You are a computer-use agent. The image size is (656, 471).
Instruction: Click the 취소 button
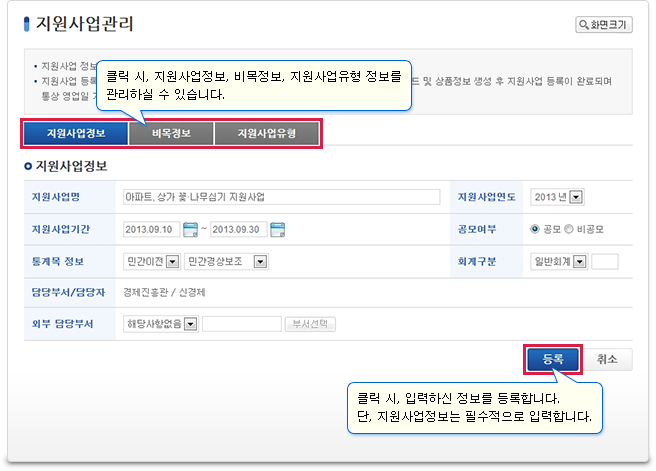click(607, 359)
